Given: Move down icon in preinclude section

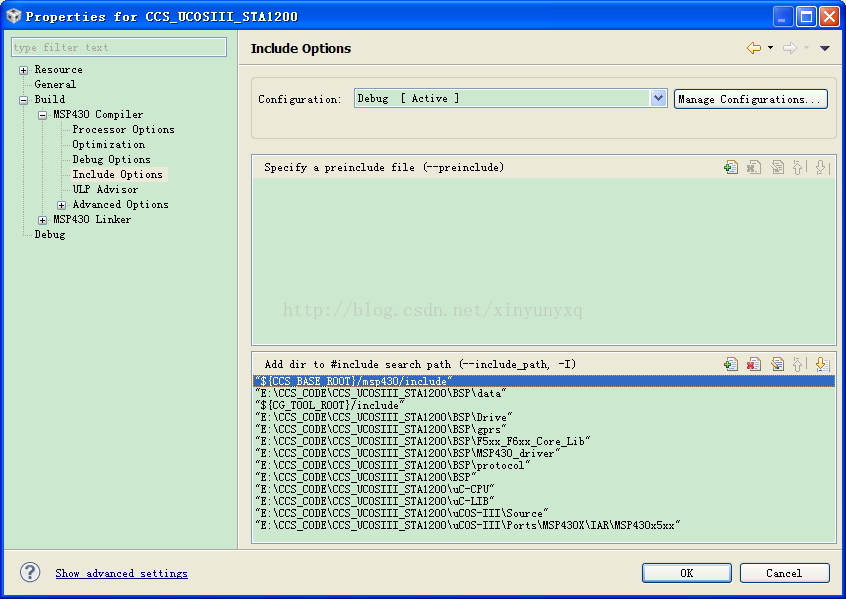Looking at the screenshot, I should pos(821,167).
